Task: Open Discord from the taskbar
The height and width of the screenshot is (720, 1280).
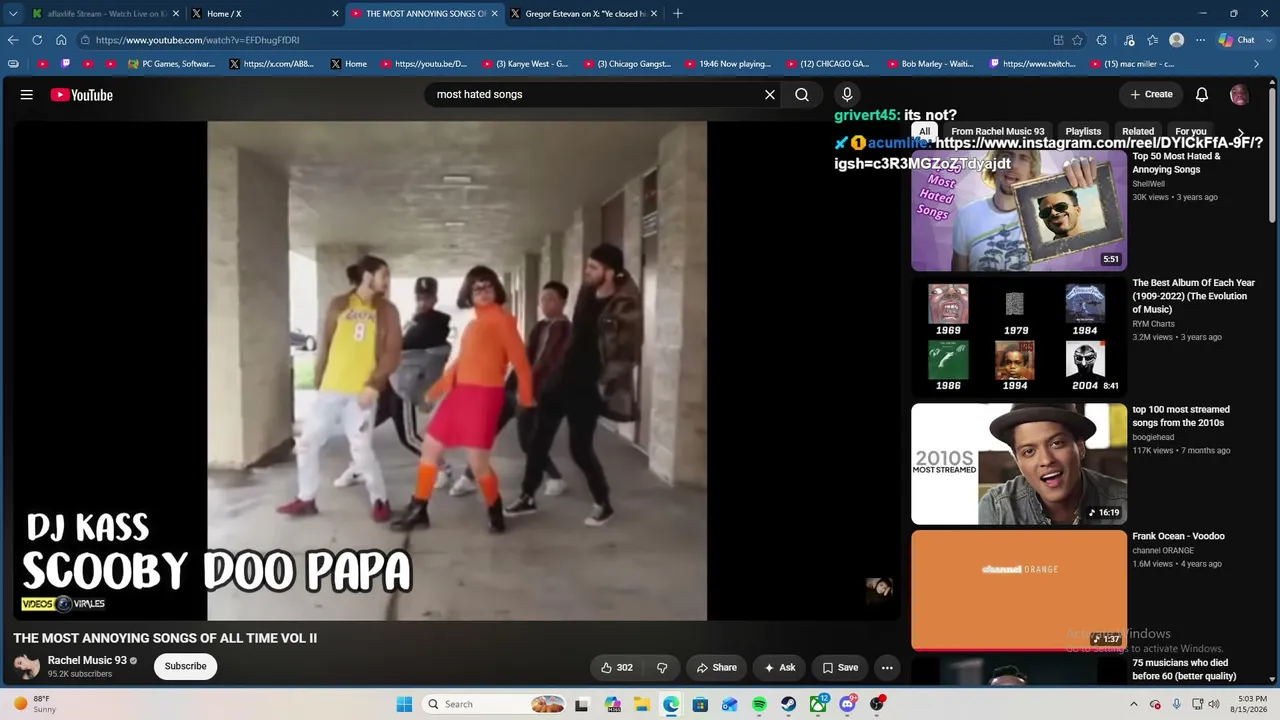Action: (x=848, y=705)
